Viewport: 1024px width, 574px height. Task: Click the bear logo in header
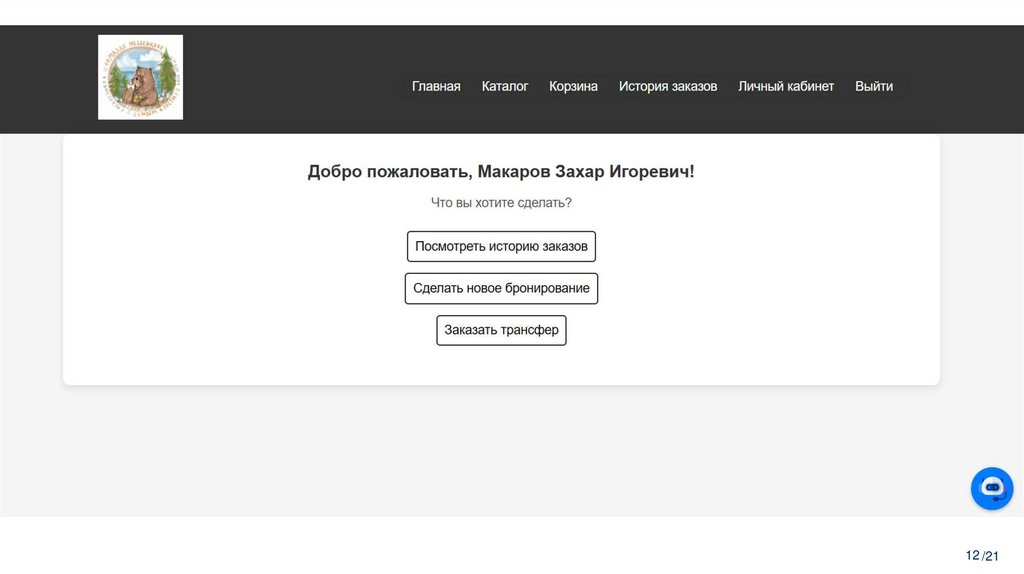[x=140, y=77]
